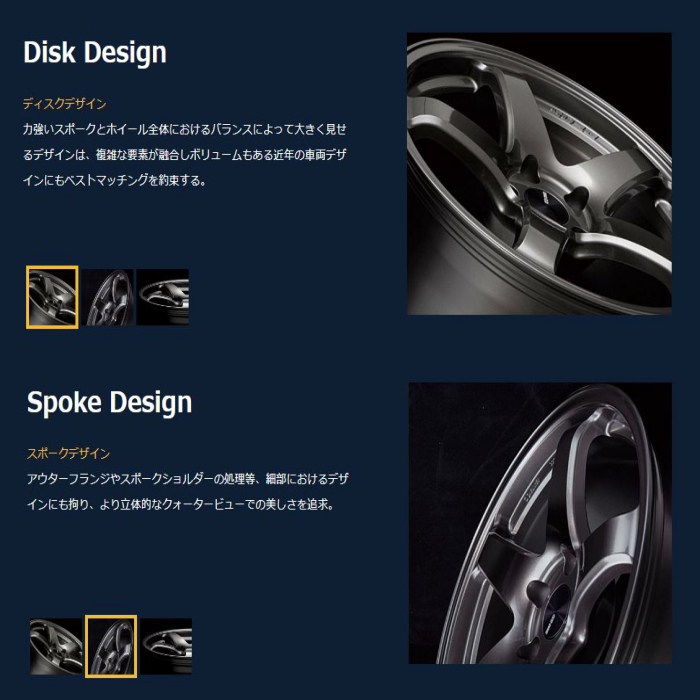
Task: Open the large Spoke Design wheel photo
Action: click(540, 523)
